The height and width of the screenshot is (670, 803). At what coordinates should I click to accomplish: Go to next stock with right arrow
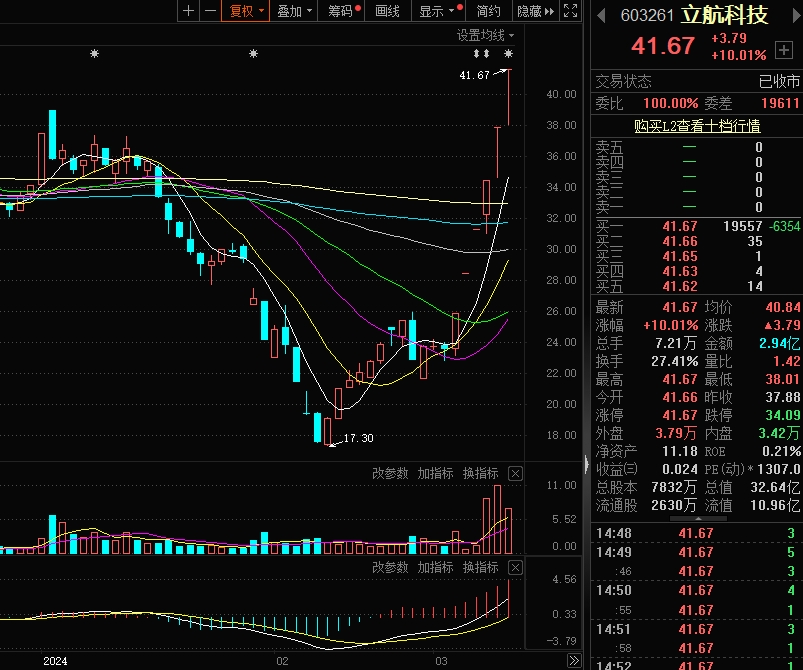click(796, 15)
